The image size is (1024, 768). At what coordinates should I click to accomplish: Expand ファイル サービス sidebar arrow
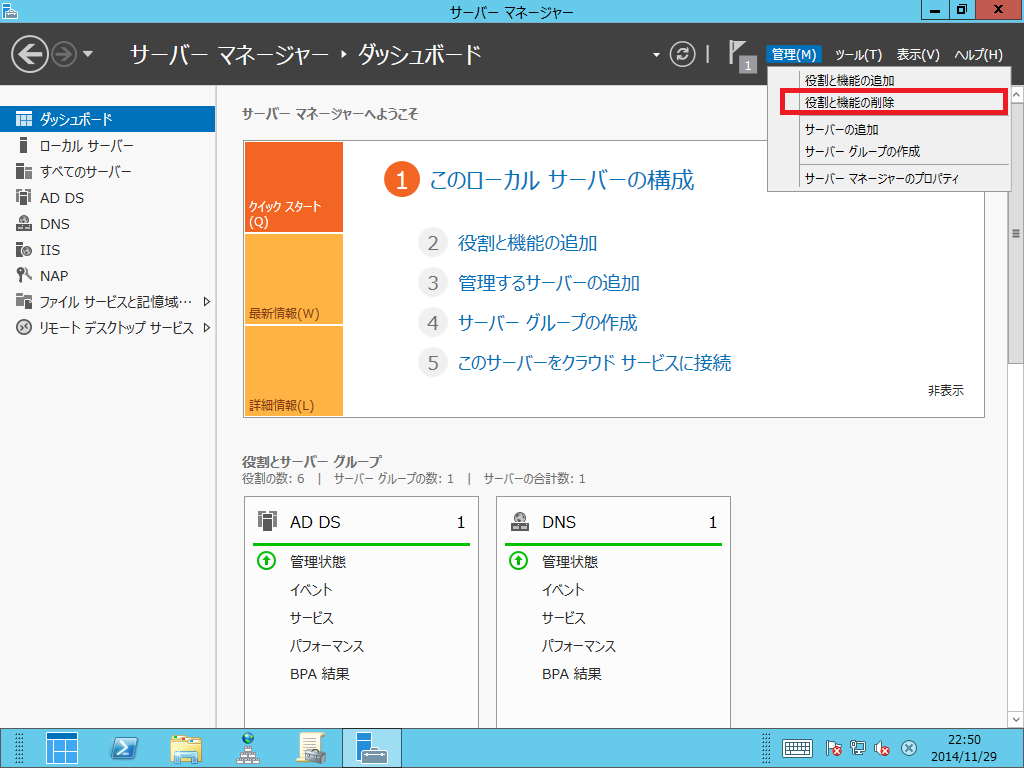(207, 302)
